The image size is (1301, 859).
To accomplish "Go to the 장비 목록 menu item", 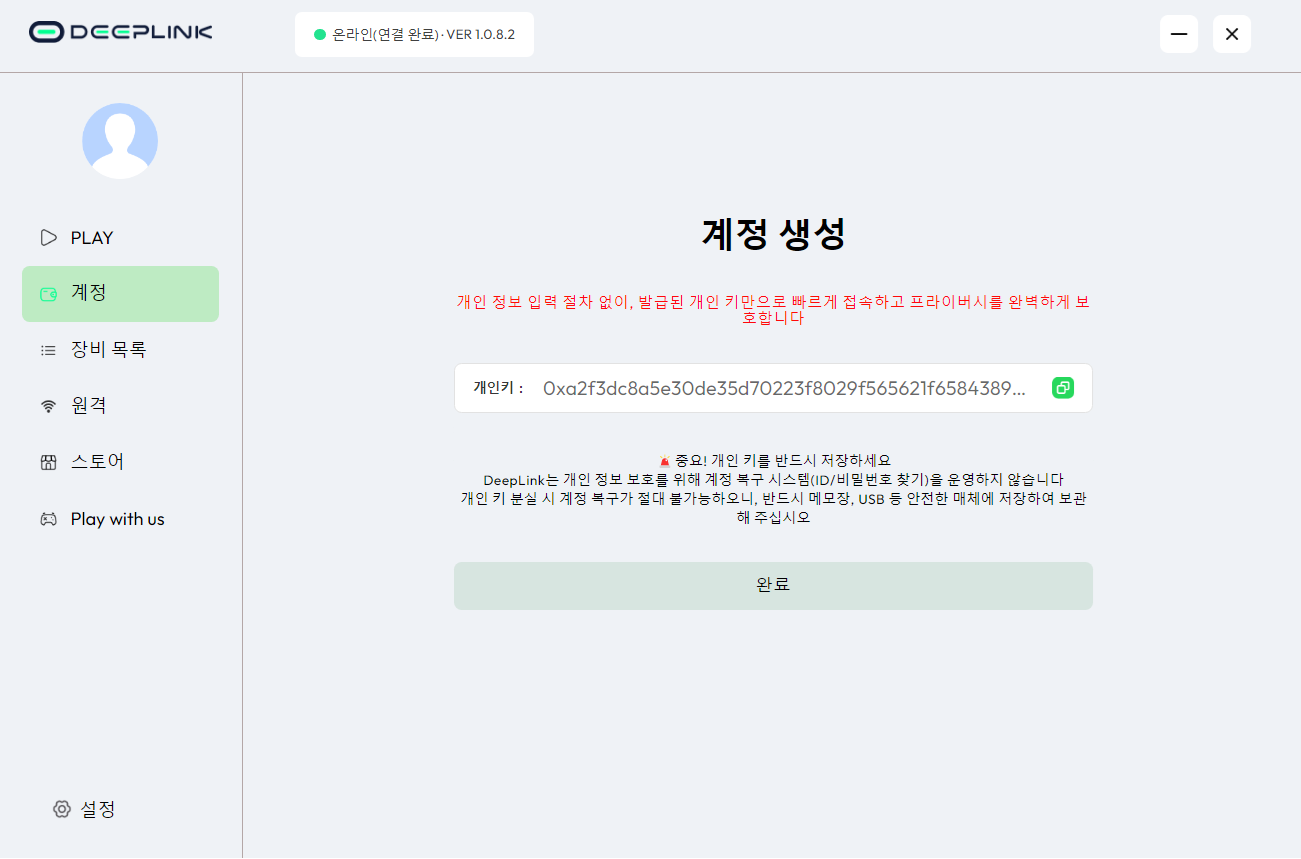I will click(108, 350).
